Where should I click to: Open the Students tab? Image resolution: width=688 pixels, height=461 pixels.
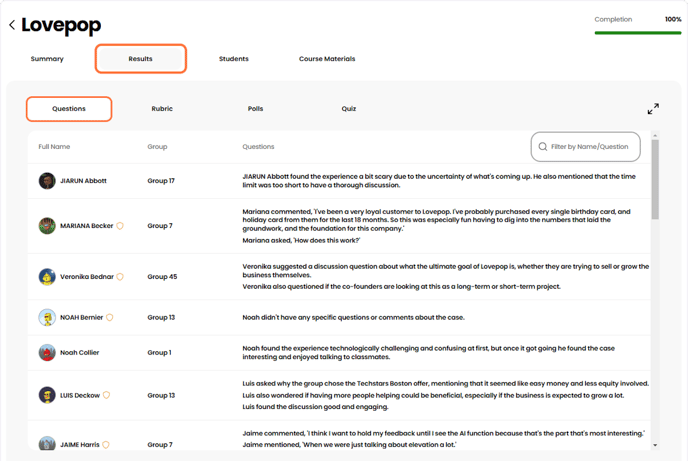click(x=234, y=59)
